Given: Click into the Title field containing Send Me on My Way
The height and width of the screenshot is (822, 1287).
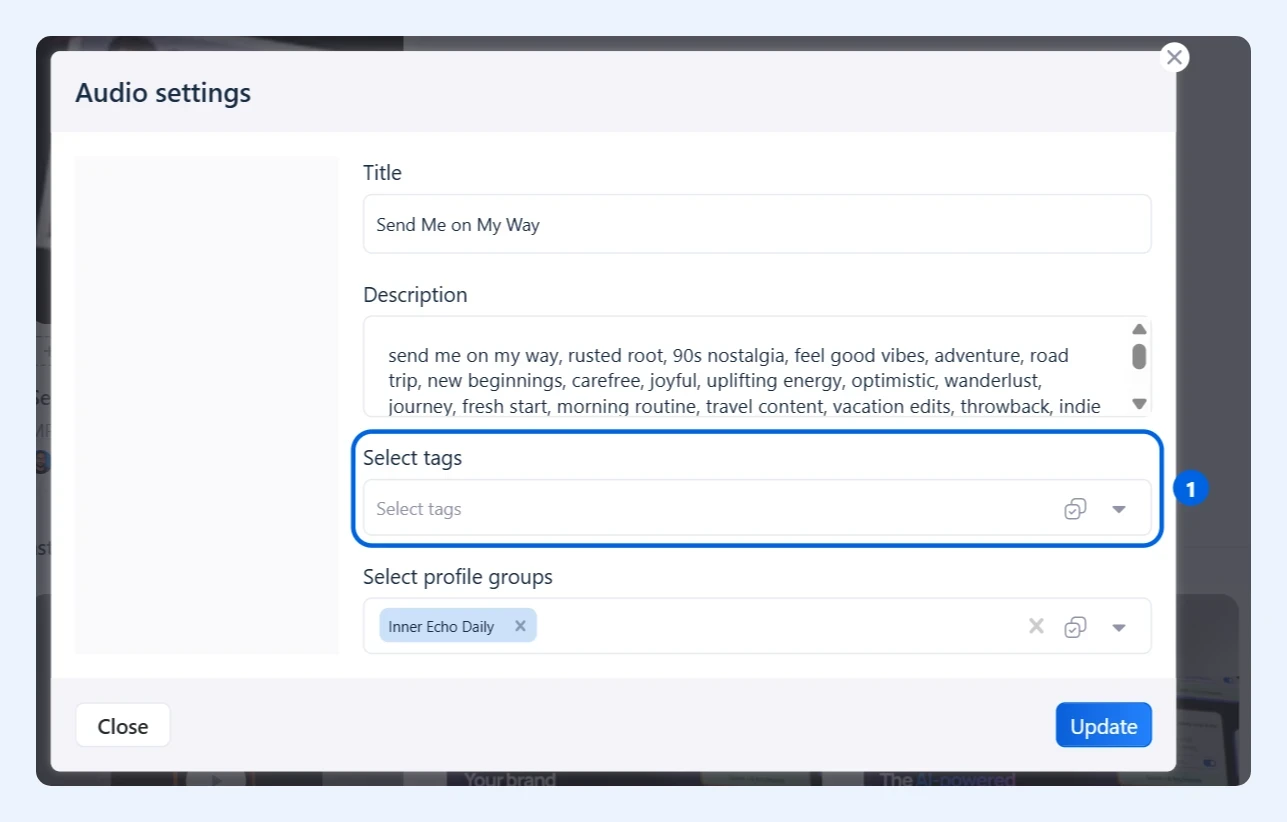Looking at the screenshot, I should tap(757, 224).
